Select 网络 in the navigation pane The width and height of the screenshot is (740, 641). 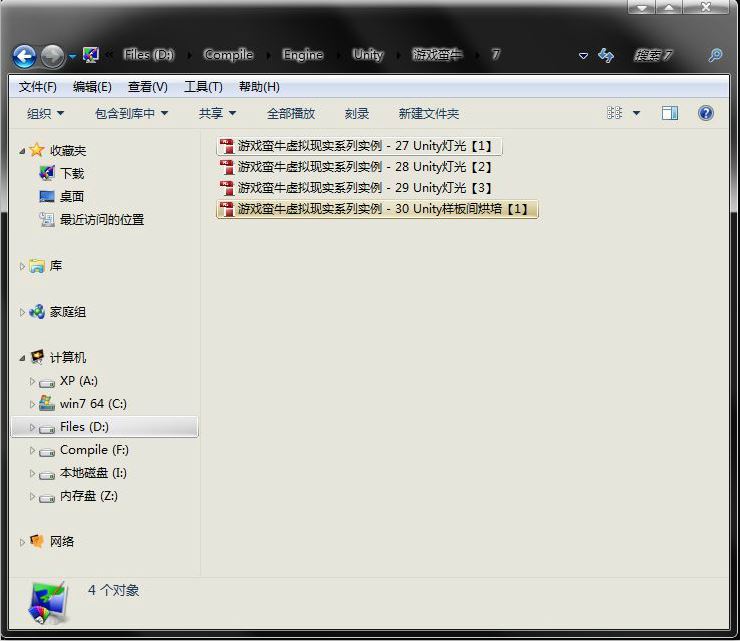tap(62, 542)
